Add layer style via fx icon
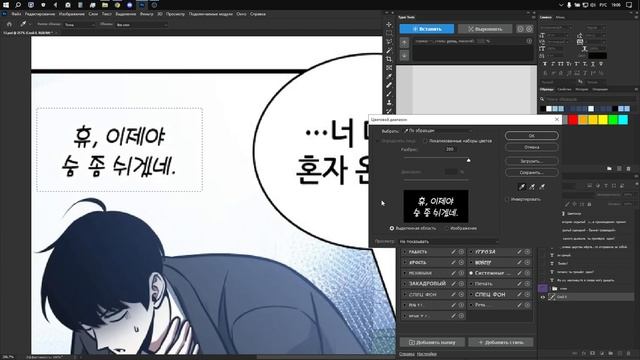640x360 pixels. (x=584, y=353)
